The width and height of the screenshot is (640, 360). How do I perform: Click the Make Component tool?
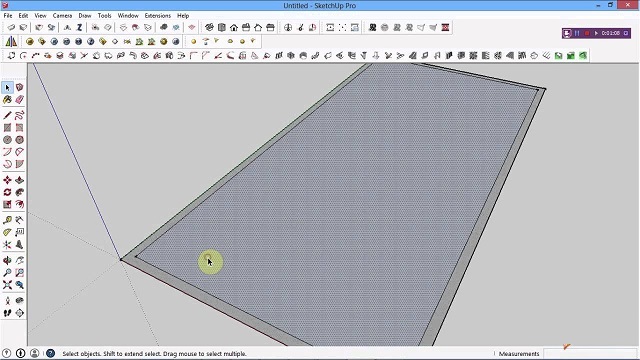(19, 87)
